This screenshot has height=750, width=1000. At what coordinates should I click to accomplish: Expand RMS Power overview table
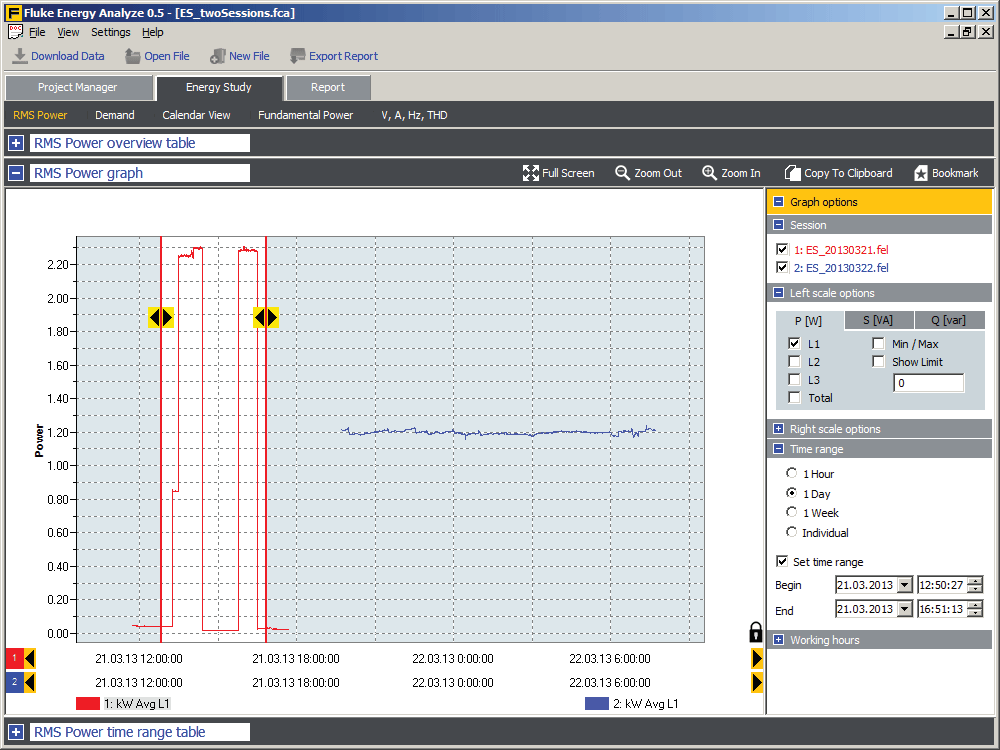coord(16,143)
